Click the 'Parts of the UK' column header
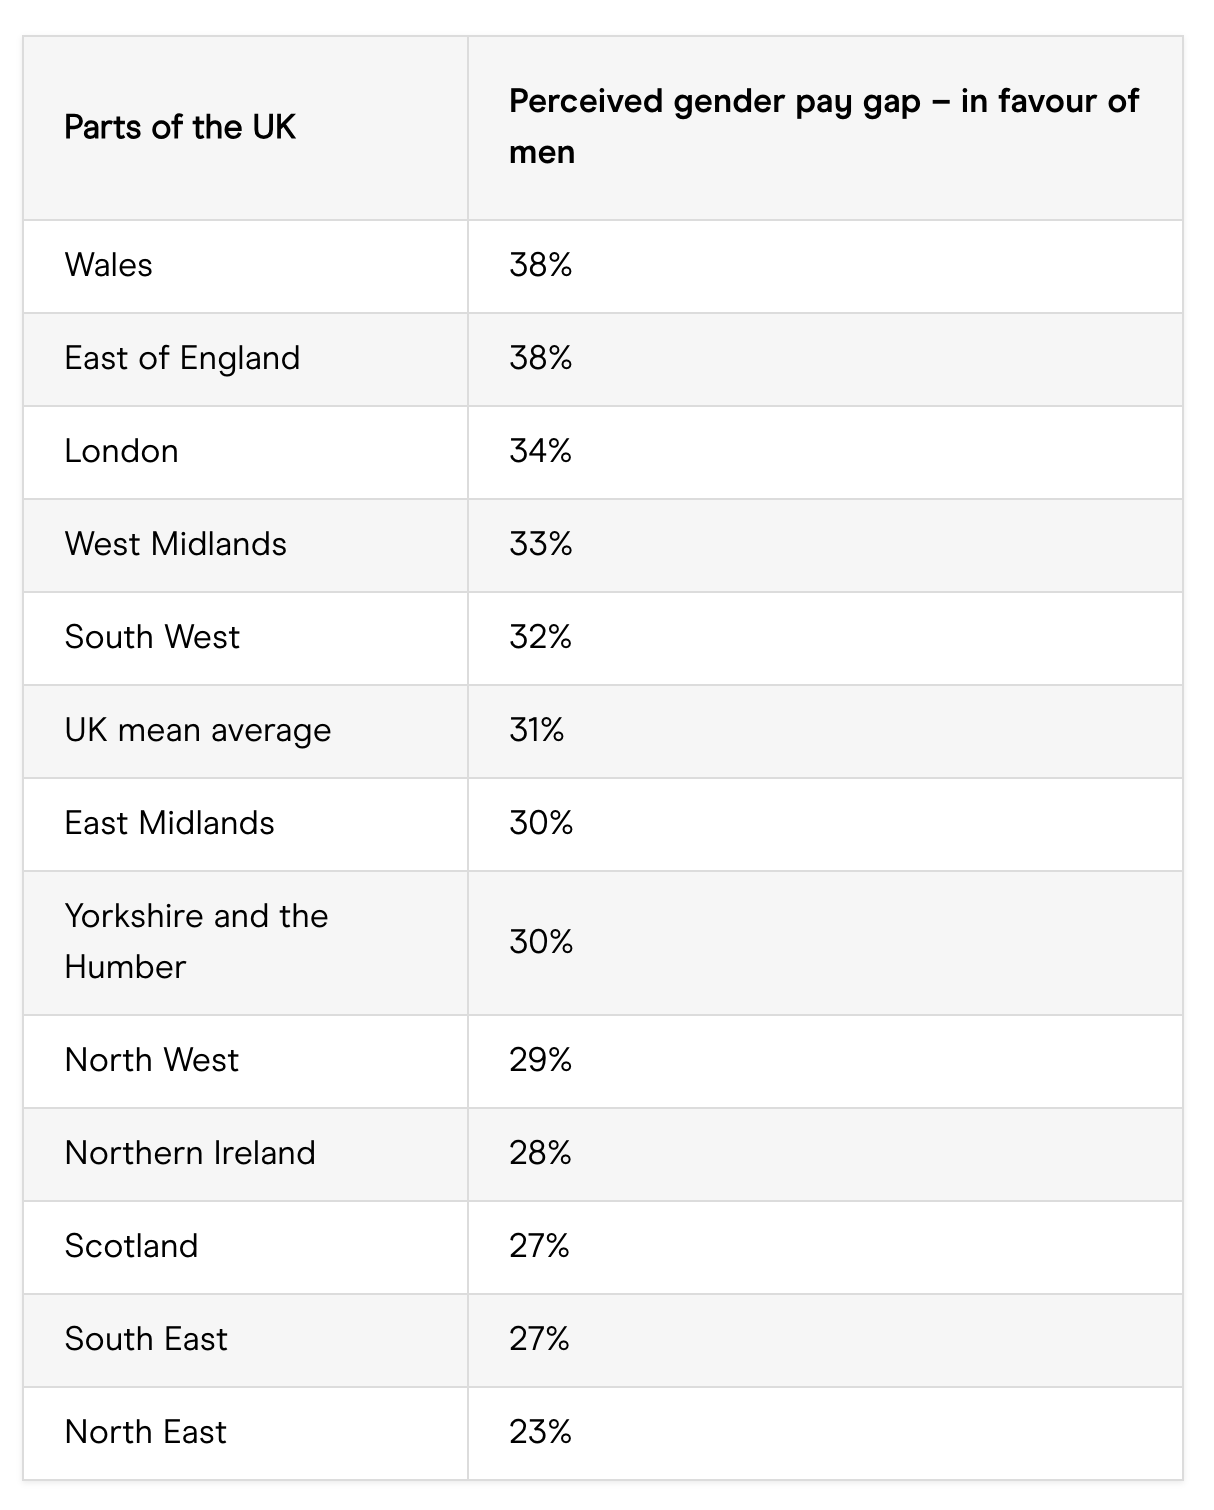The image size is (1214, 1510). click(x=180, y=127)
